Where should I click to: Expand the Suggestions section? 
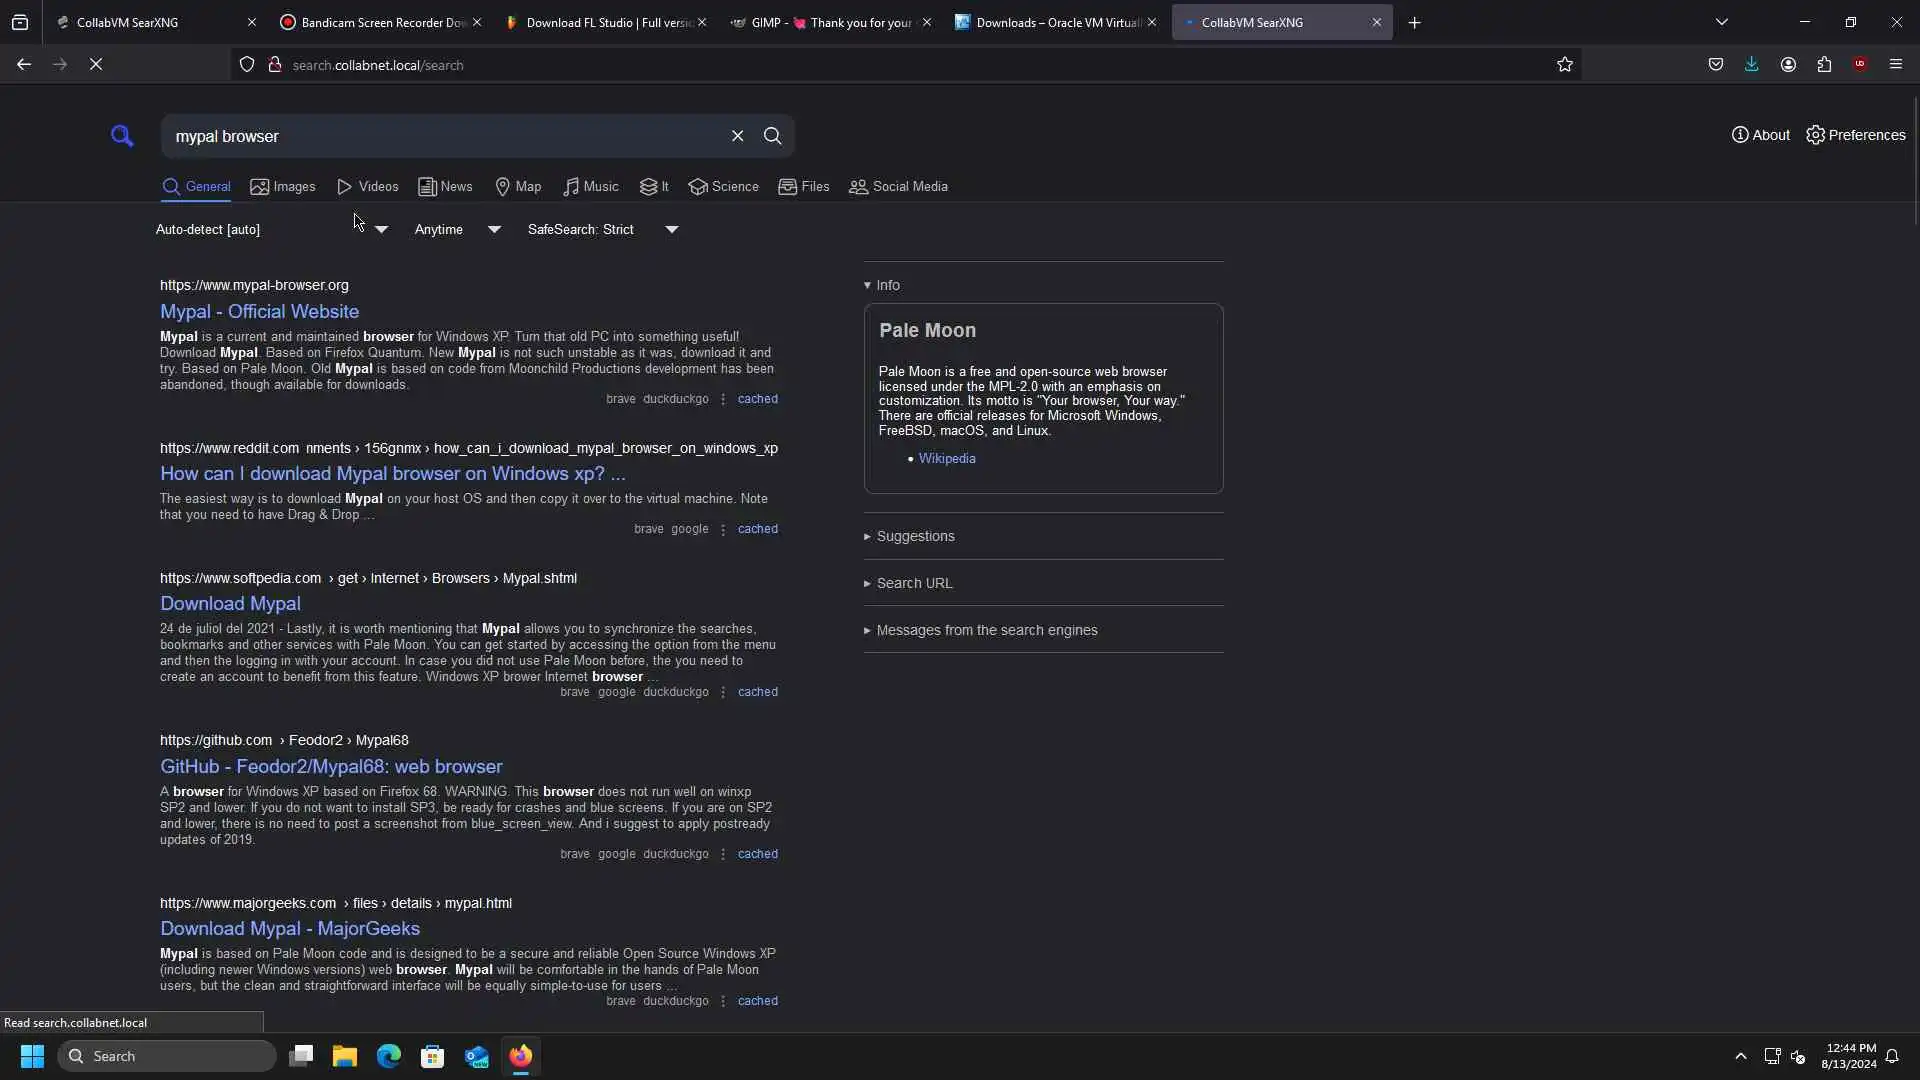click(x=914, y=536)
